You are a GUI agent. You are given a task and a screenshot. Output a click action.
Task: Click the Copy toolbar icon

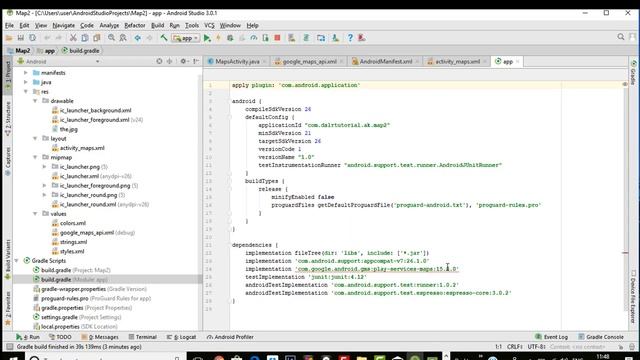[x=85, y=38]
